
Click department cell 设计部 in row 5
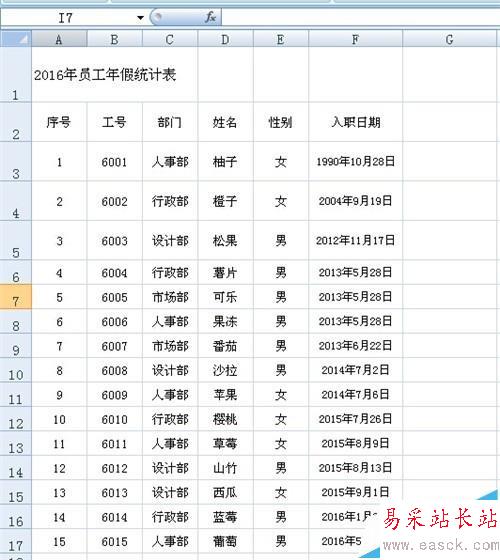pyautogui.click(x=170, y=240)
